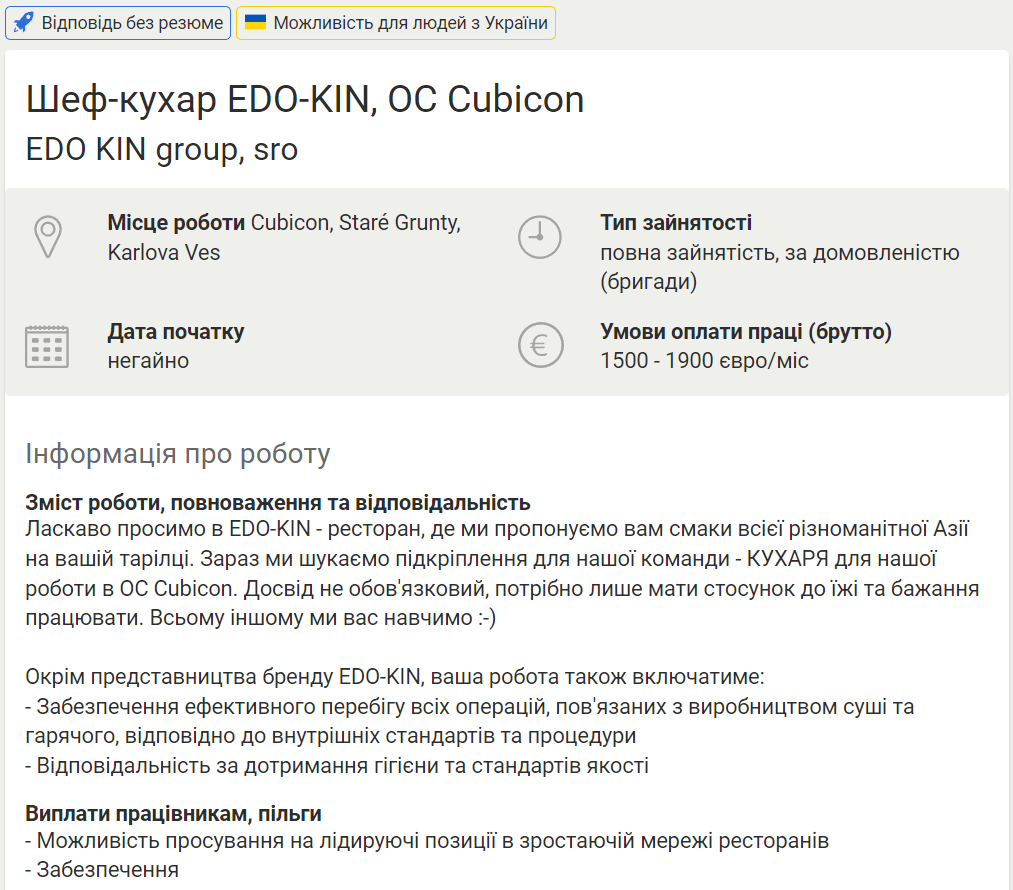Click the "Виплати працівникам, пільги" heading
Screen dimensions: 1013x890
pyautogui.click(x=173, y=814)
